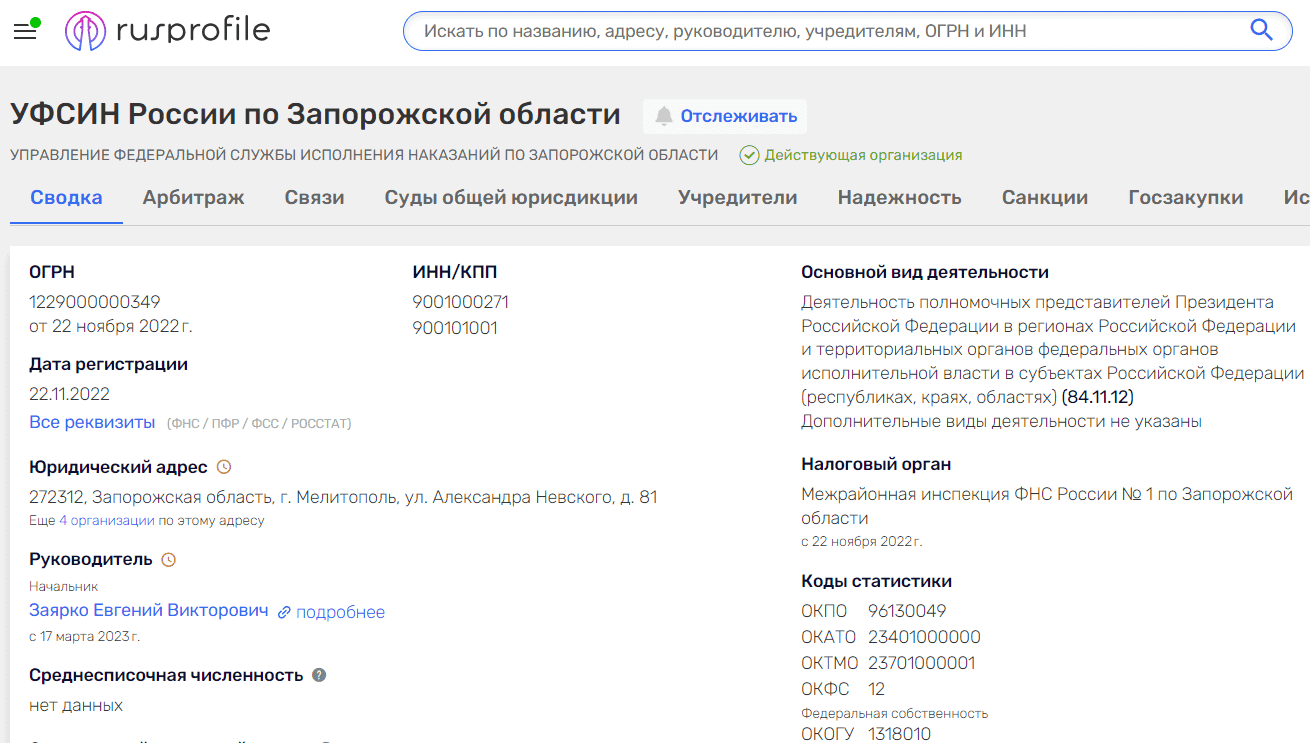
Task: Click the clock icon next to Руководитель
Action: coord(167,559)
